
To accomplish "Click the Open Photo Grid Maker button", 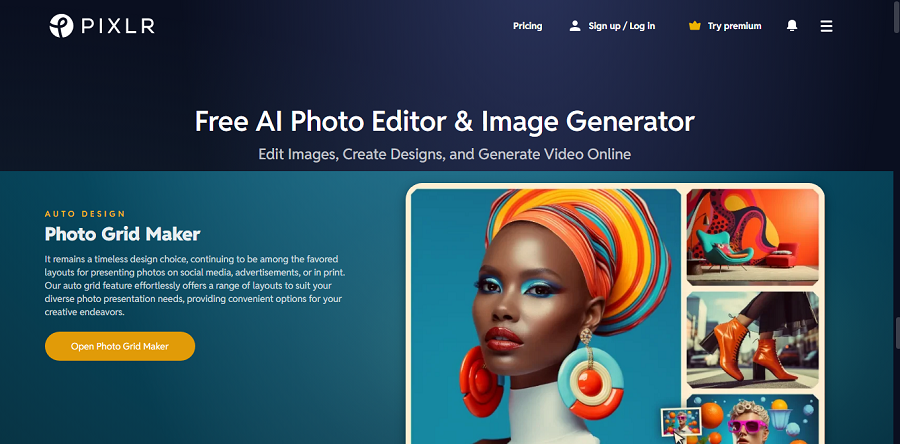I will pyautogui.click(x=120, y=346).
